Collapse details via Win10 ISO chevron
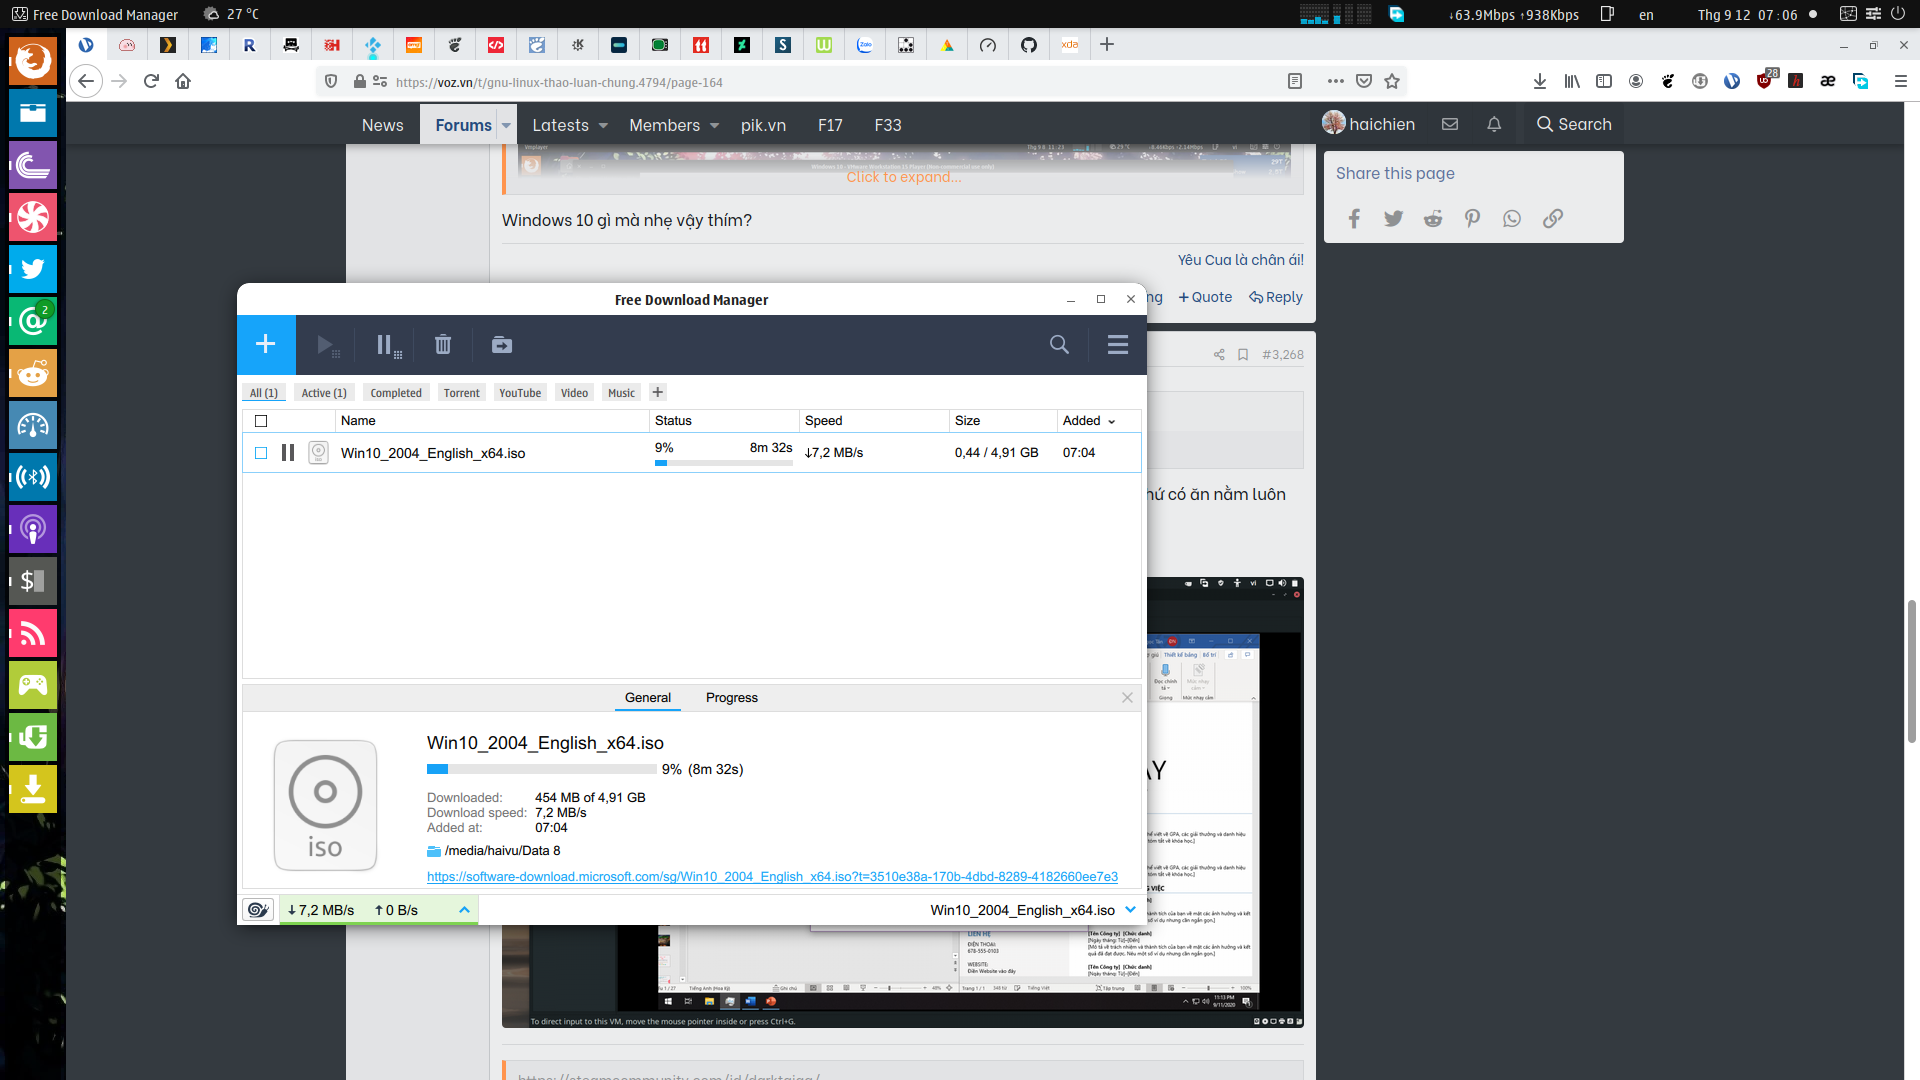 click(1130, 910)
